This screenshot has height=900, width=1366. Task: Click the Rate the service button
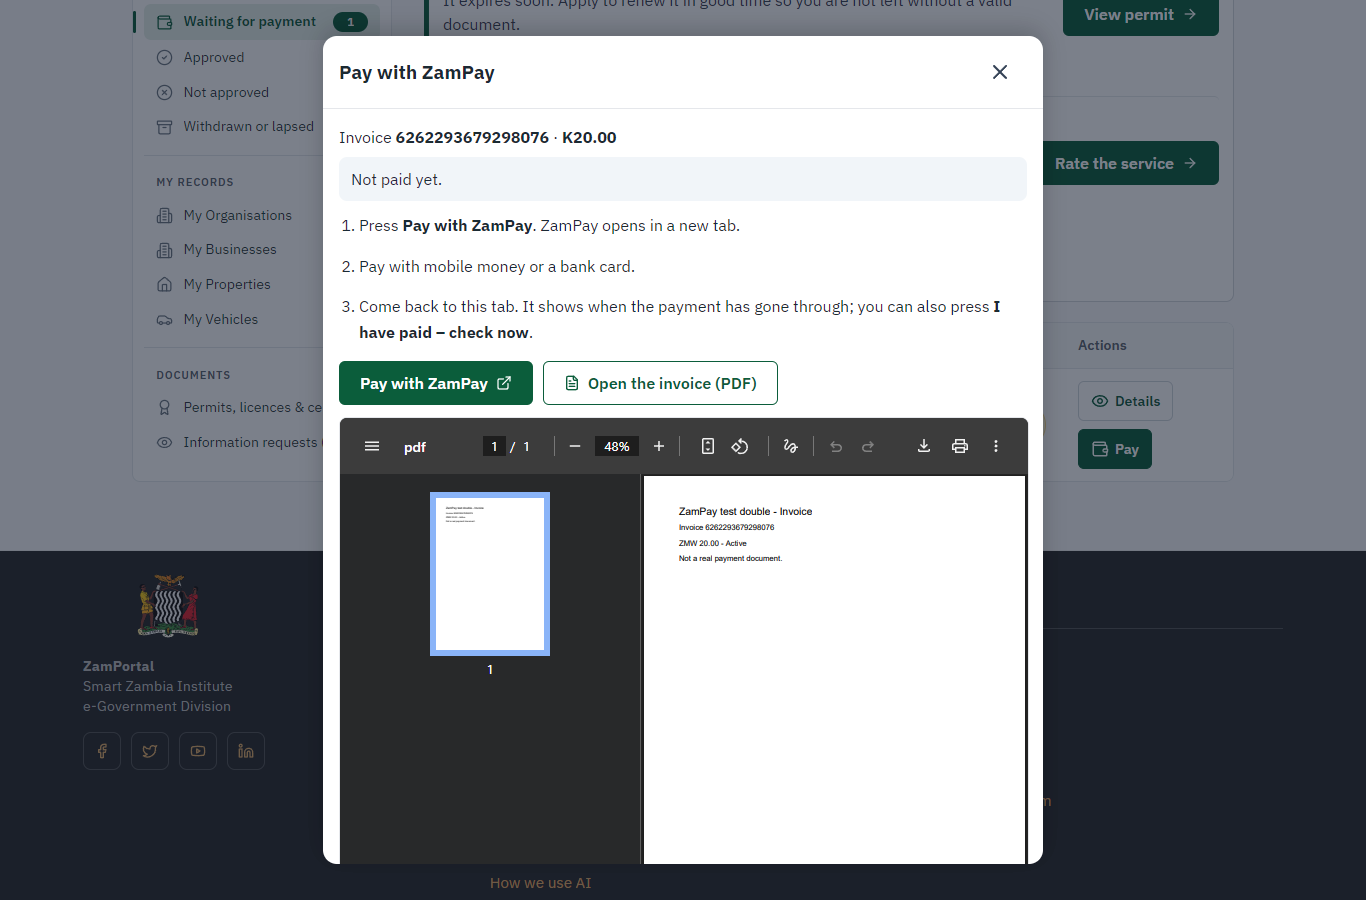click(1131, 163)
